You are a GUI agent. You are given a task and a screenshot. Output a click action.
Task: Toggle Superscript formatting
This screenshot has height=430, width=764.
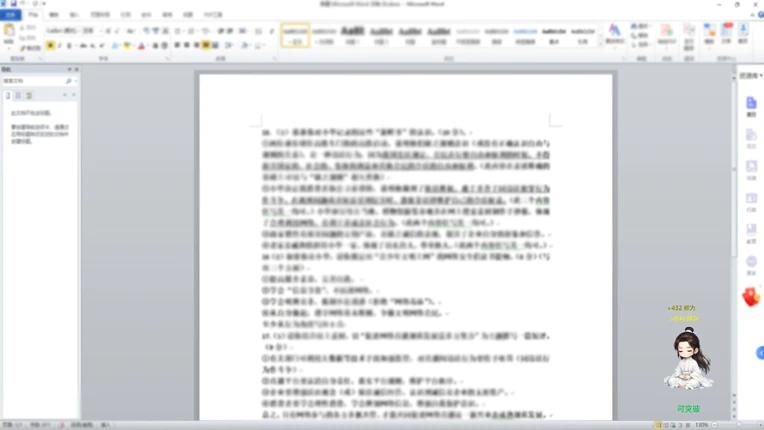tap(101, 45)
